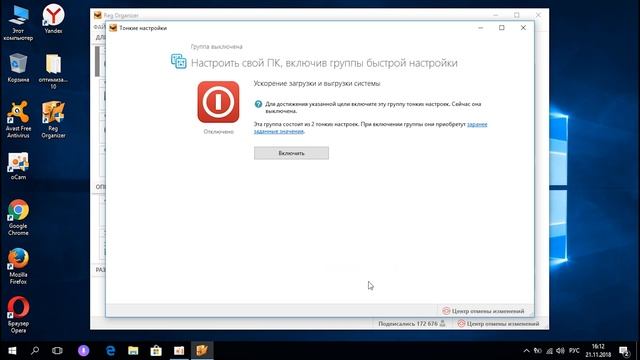Open the clock showing 16:12
The image size is (640, 360).
click(x=598, y=351)
